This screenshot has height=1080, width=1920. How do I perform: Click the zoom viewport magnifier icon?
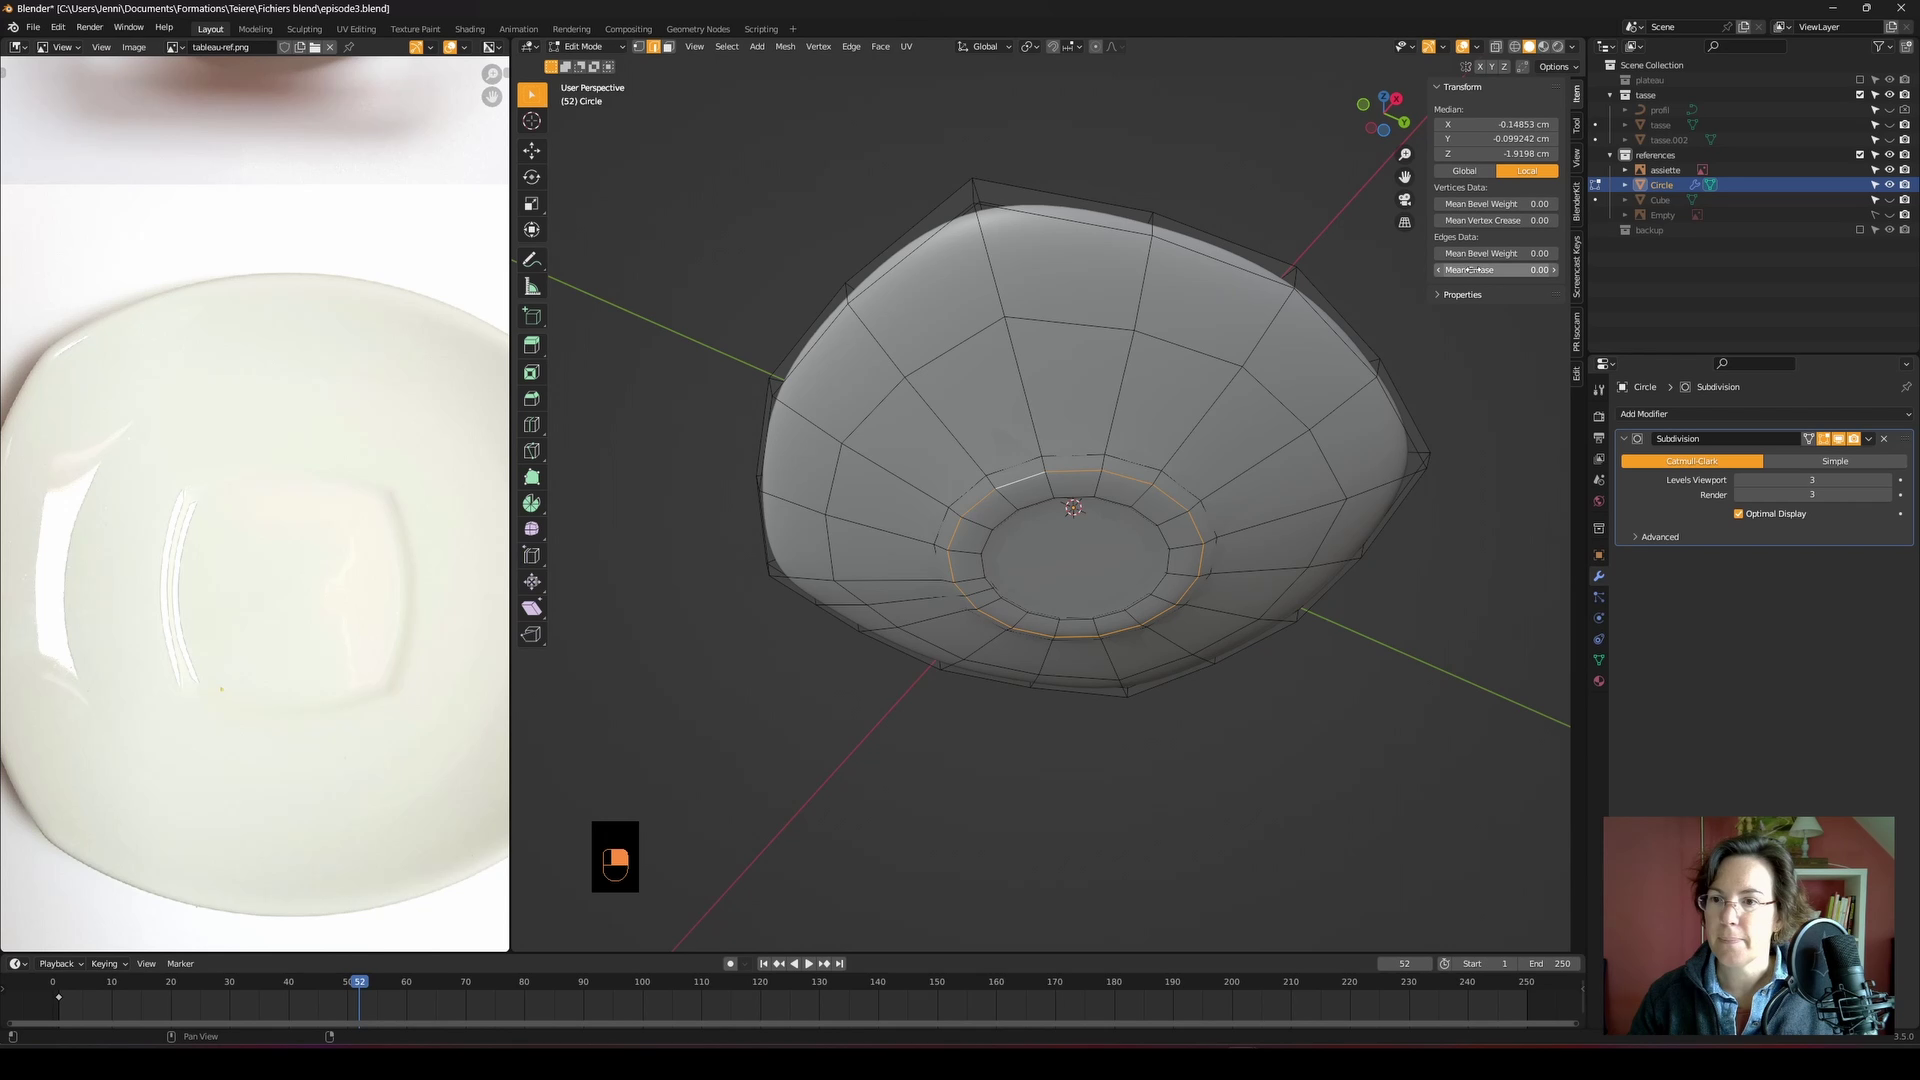tap(1405, 154)
